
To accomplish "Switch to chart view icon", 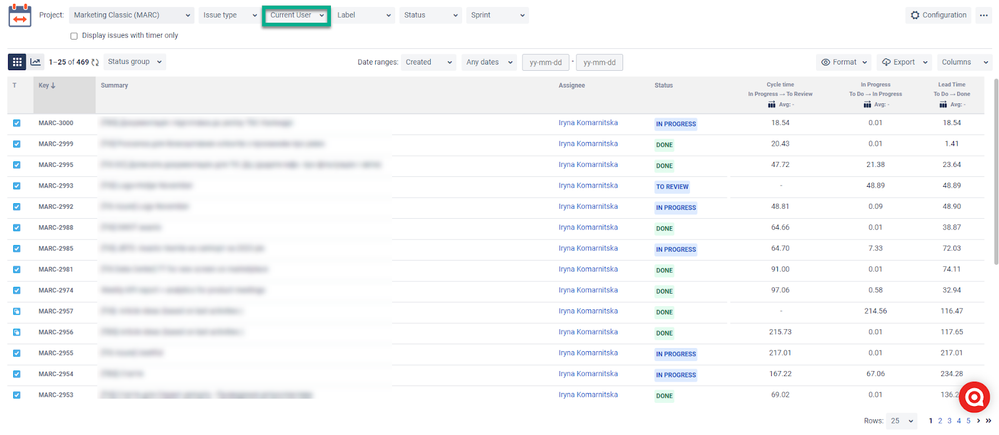I will 36,62.
